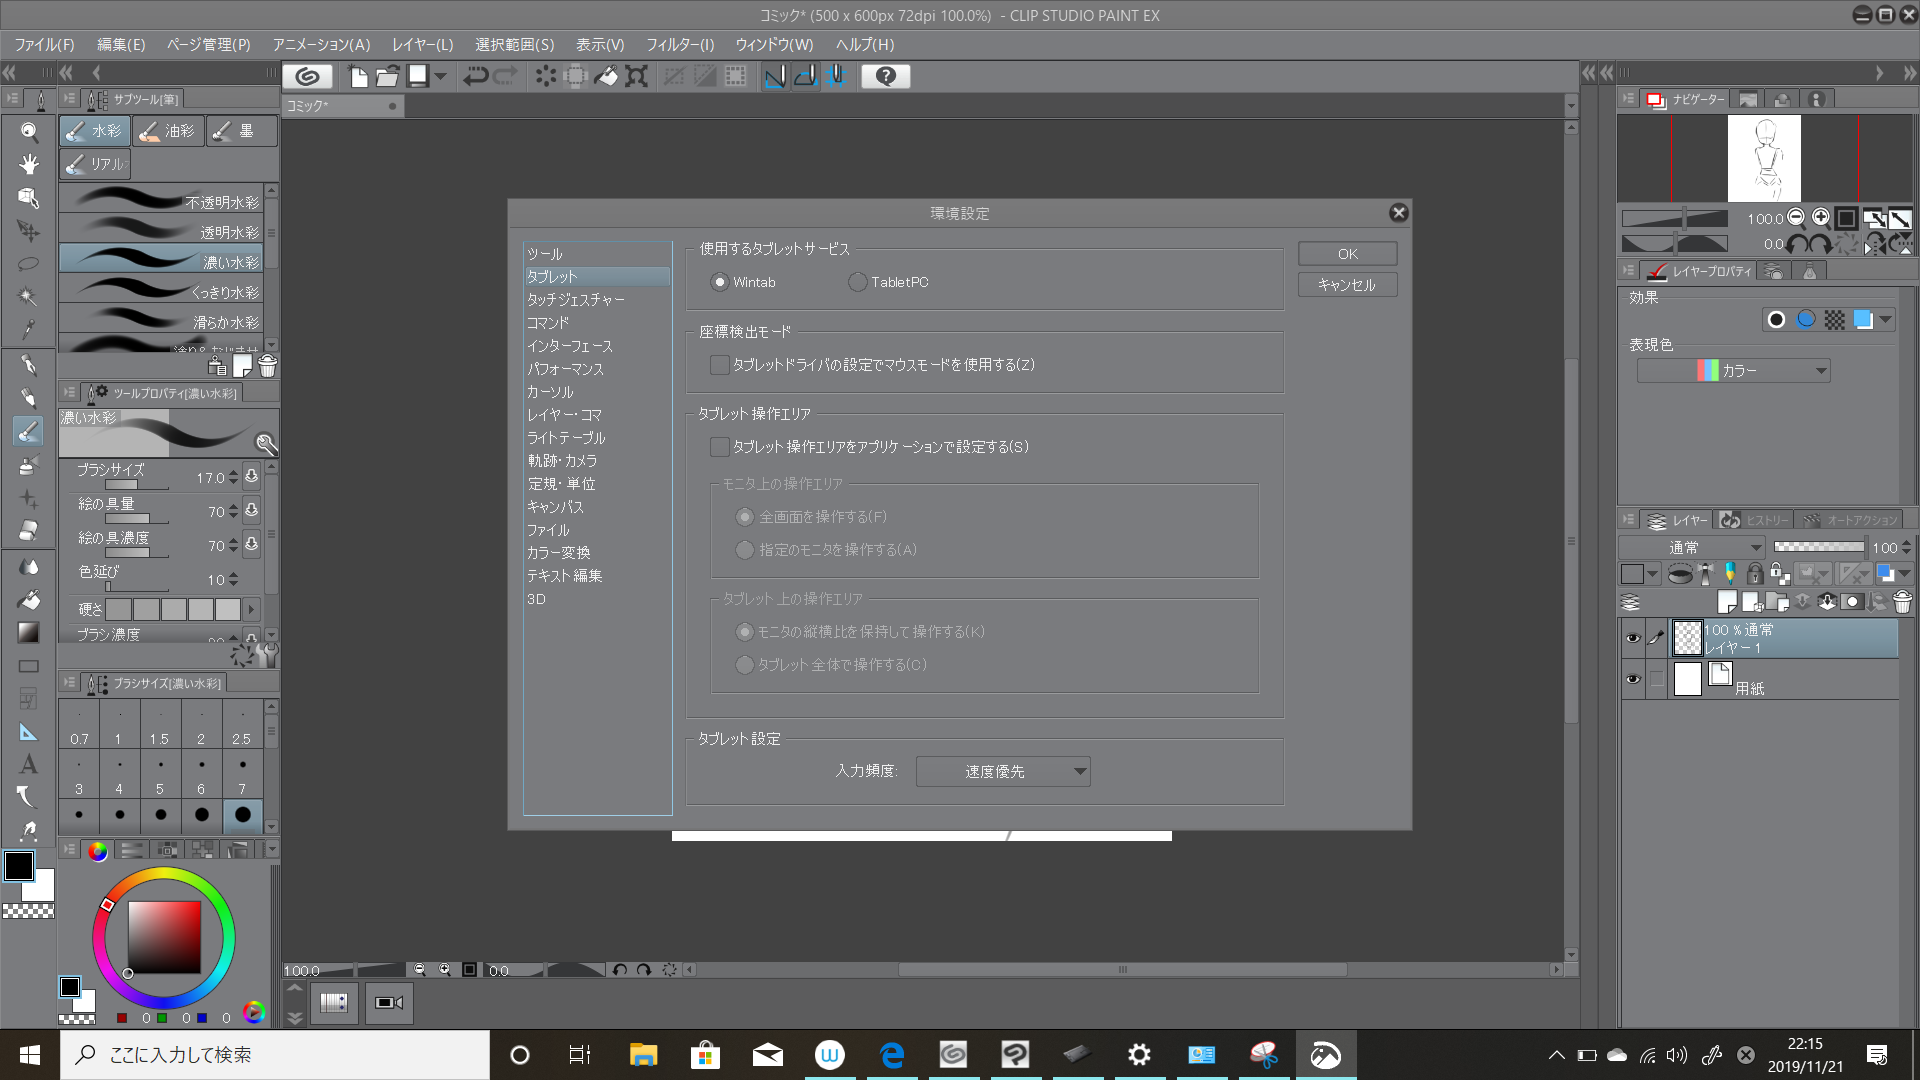Click the color square in color wheel
The image size is (1920, 1080).
164,937
